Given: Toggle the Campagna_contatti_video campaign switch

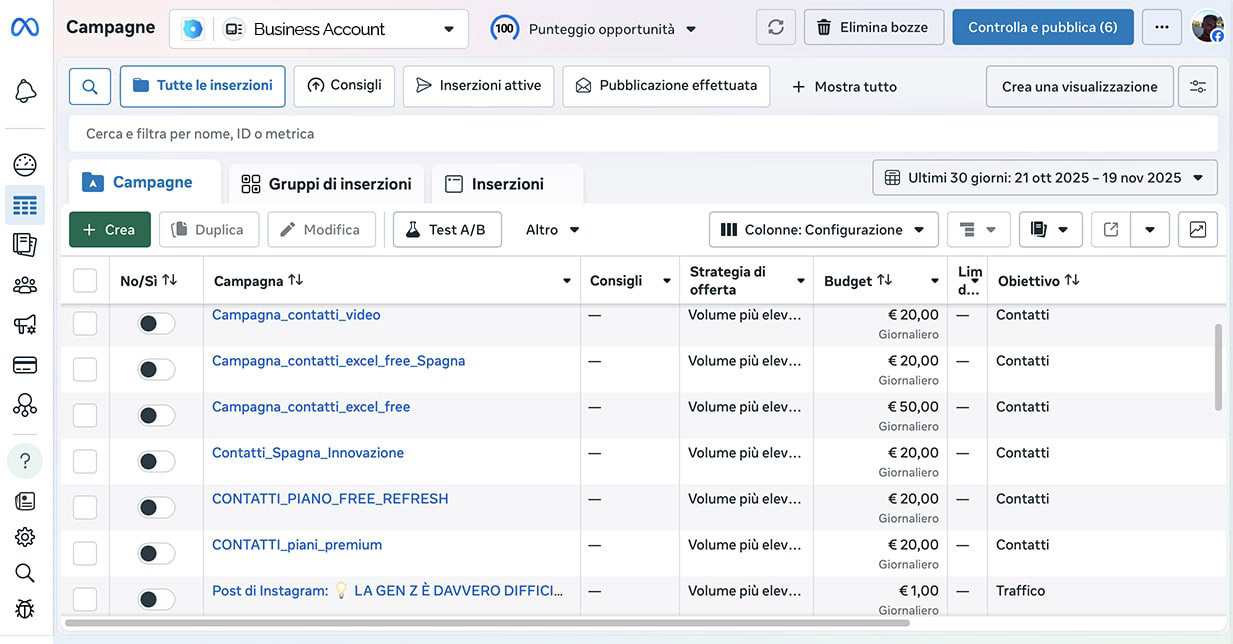Looking at the screenshot, I should click(156, 323).
